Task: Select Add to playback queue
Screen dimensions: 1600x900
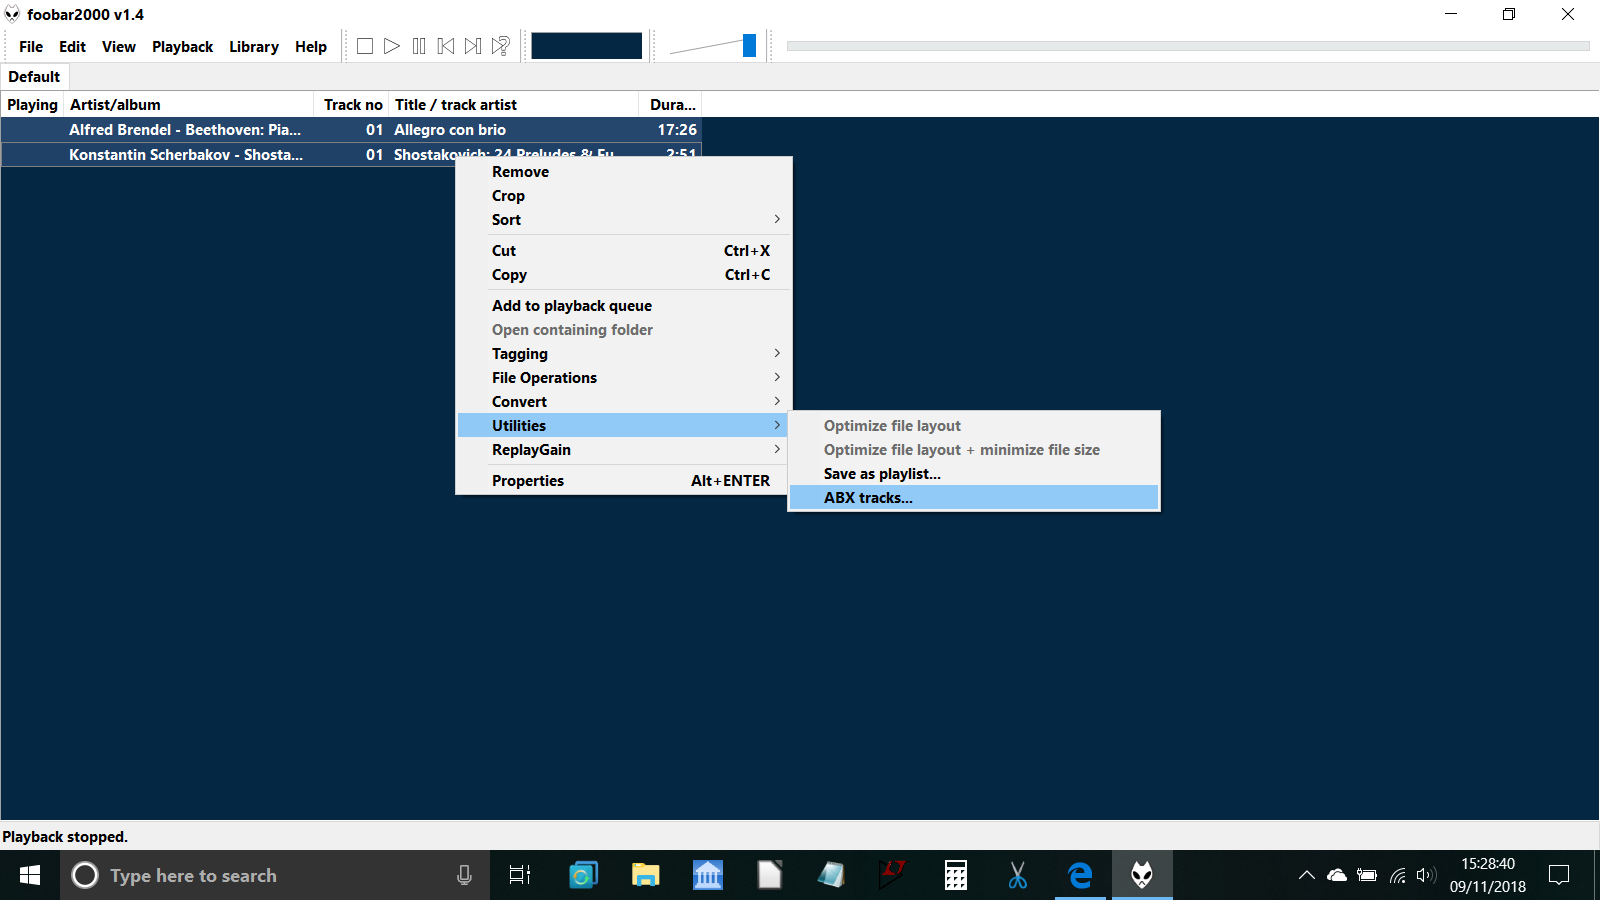Action: [624, 306]
